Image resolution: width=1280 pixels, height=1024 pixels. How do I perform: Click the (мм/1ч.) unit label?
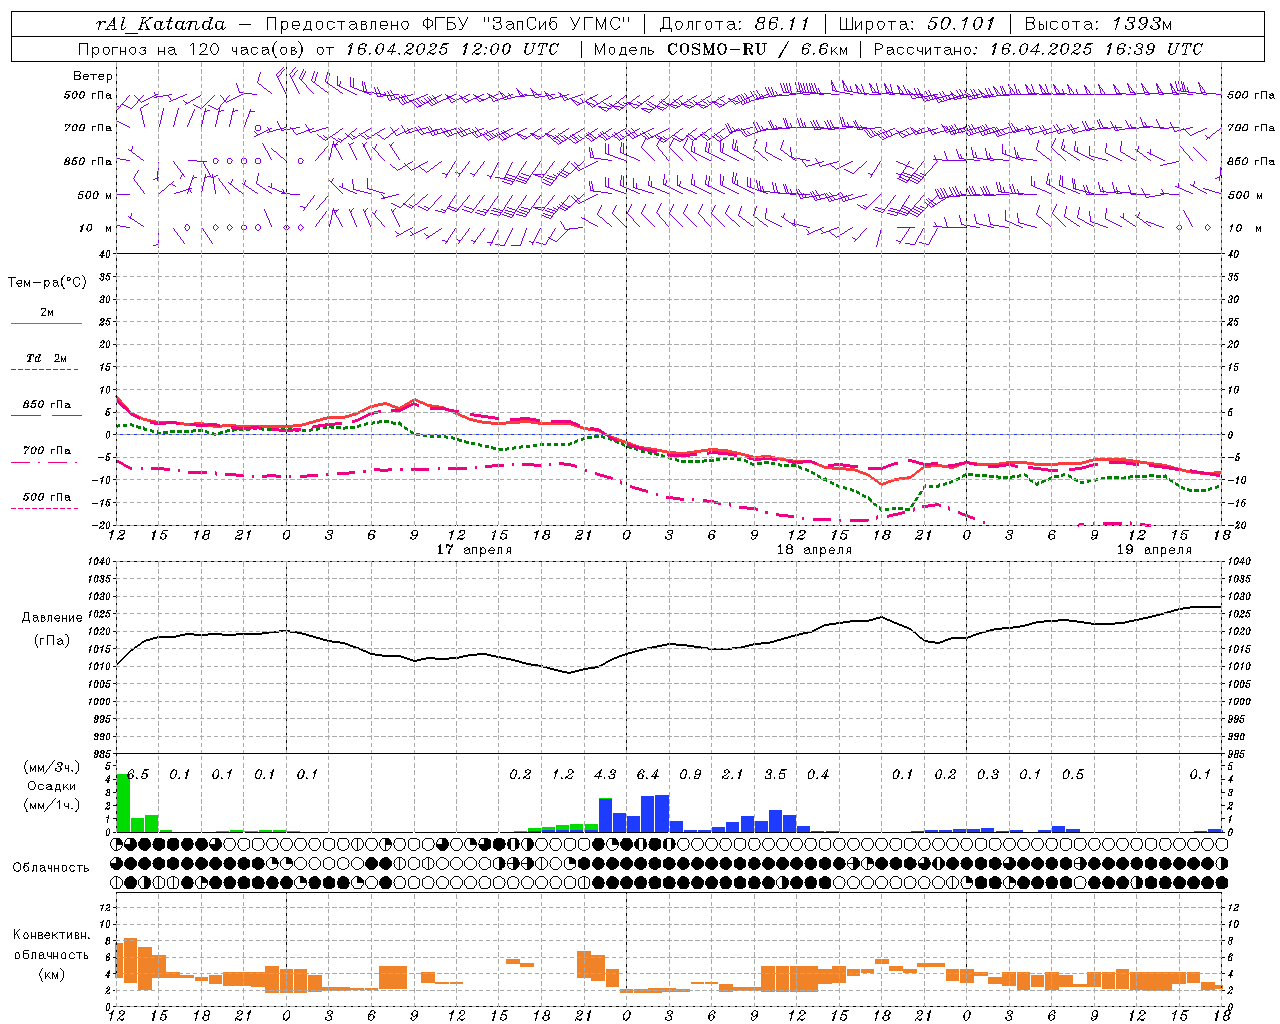pyautogui.click(x=52, y=806)
